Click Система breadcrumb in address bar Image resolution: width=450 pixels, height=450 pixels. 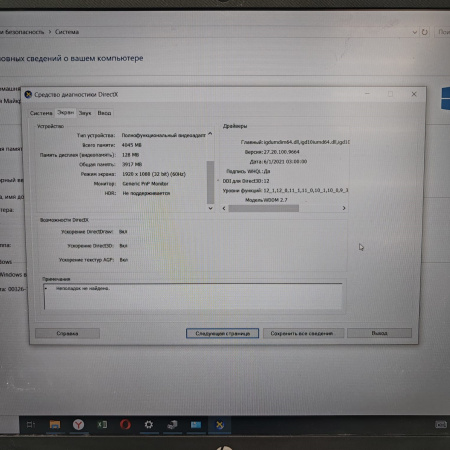67,32
